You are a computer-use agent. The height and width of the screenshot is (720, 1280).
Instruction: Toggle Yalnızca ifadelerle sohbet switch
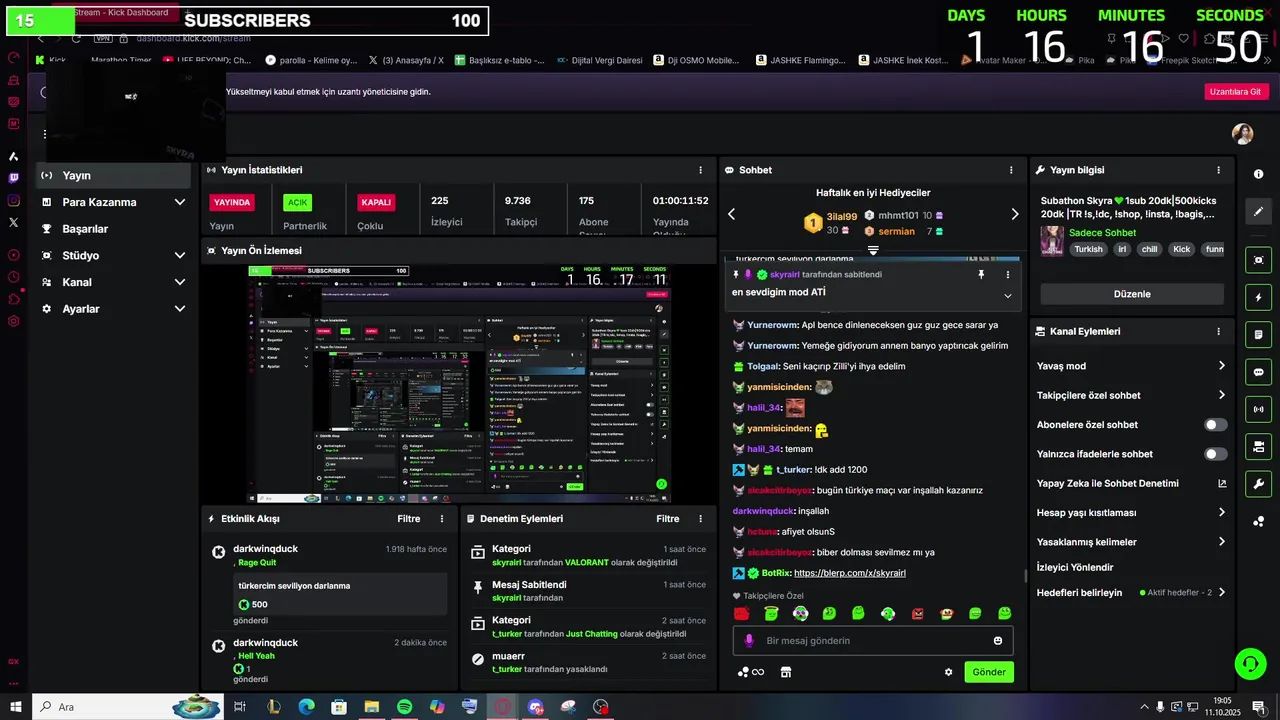[1216, 454]
